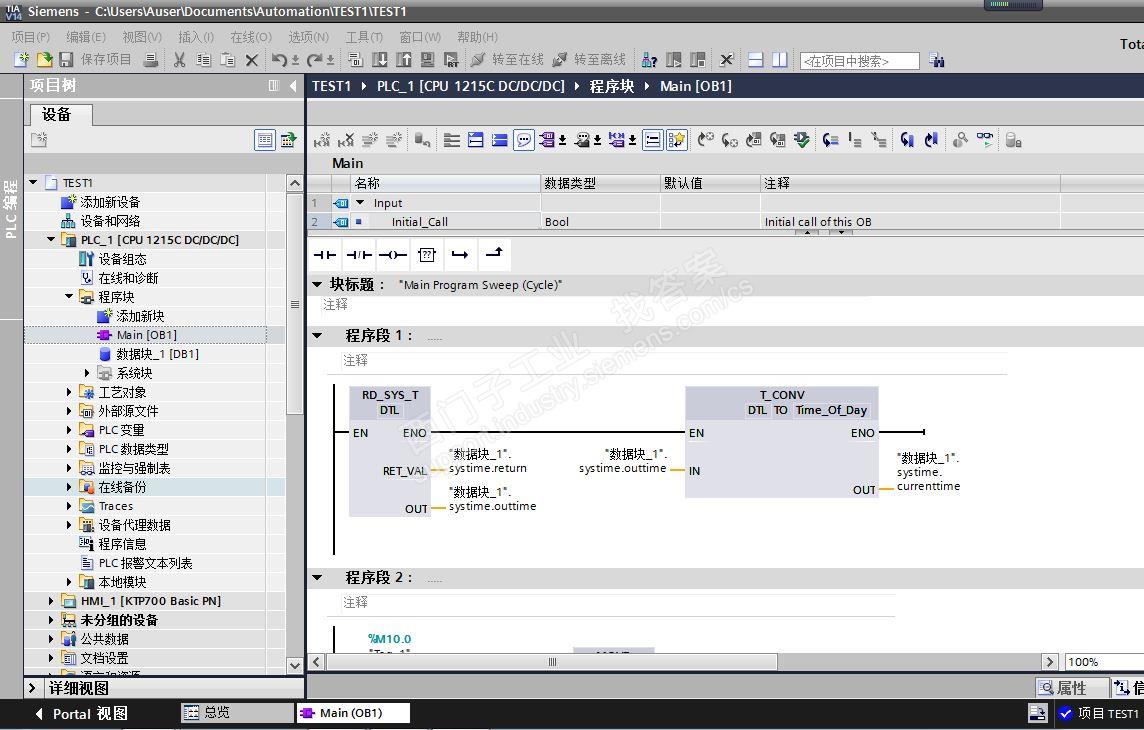The image size is (1144, 730).
Task: Open project with the folder icon
Action: point(44,60)
